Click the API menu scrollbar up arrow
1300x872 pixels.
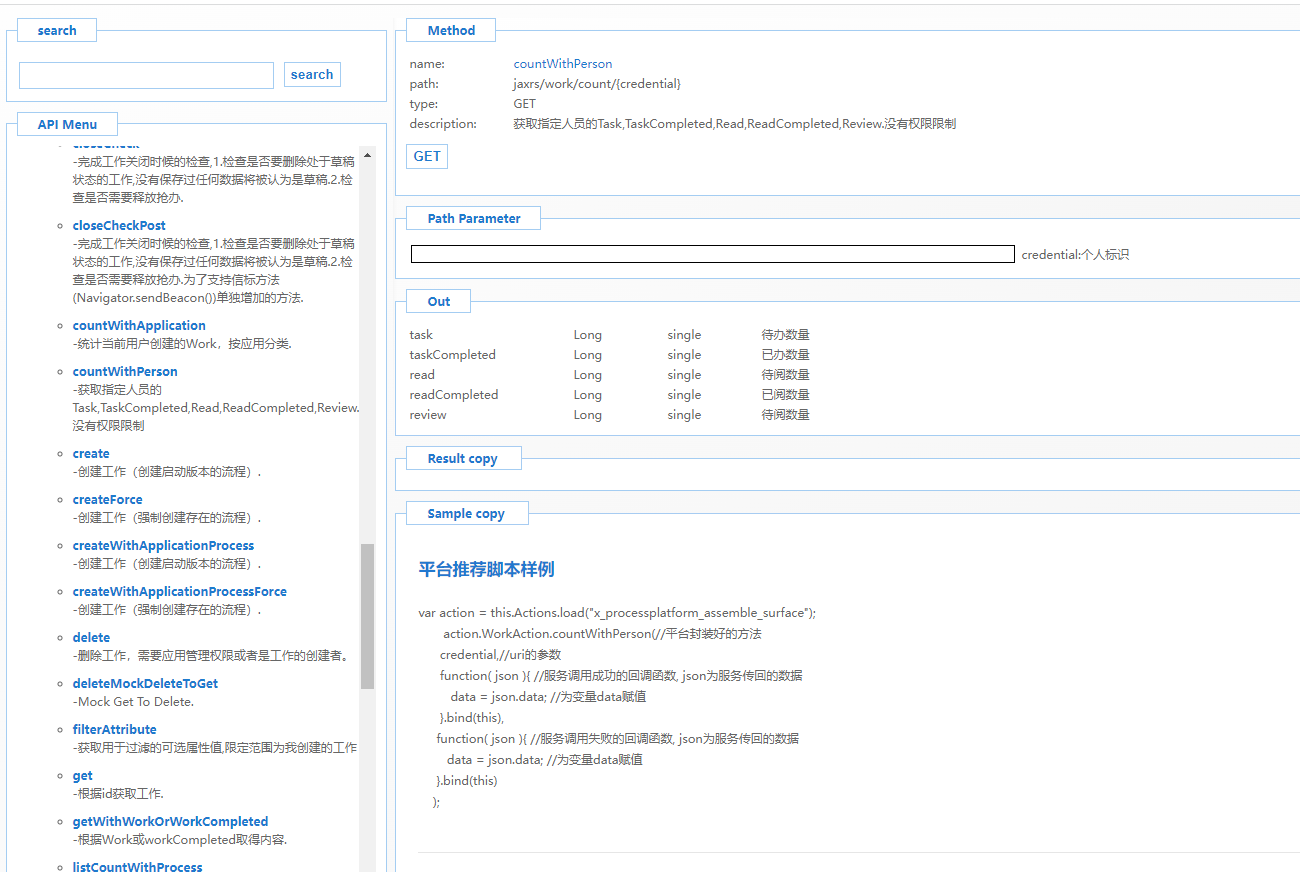point(367,156)
